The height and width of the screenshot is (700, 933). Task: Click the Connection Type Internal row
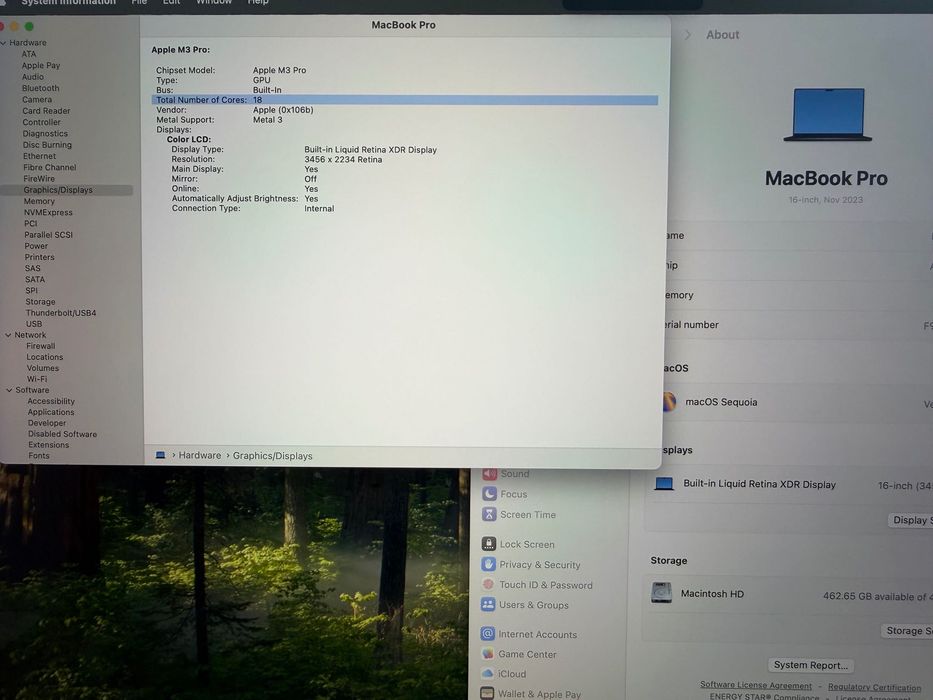click(x=253, y=208)
